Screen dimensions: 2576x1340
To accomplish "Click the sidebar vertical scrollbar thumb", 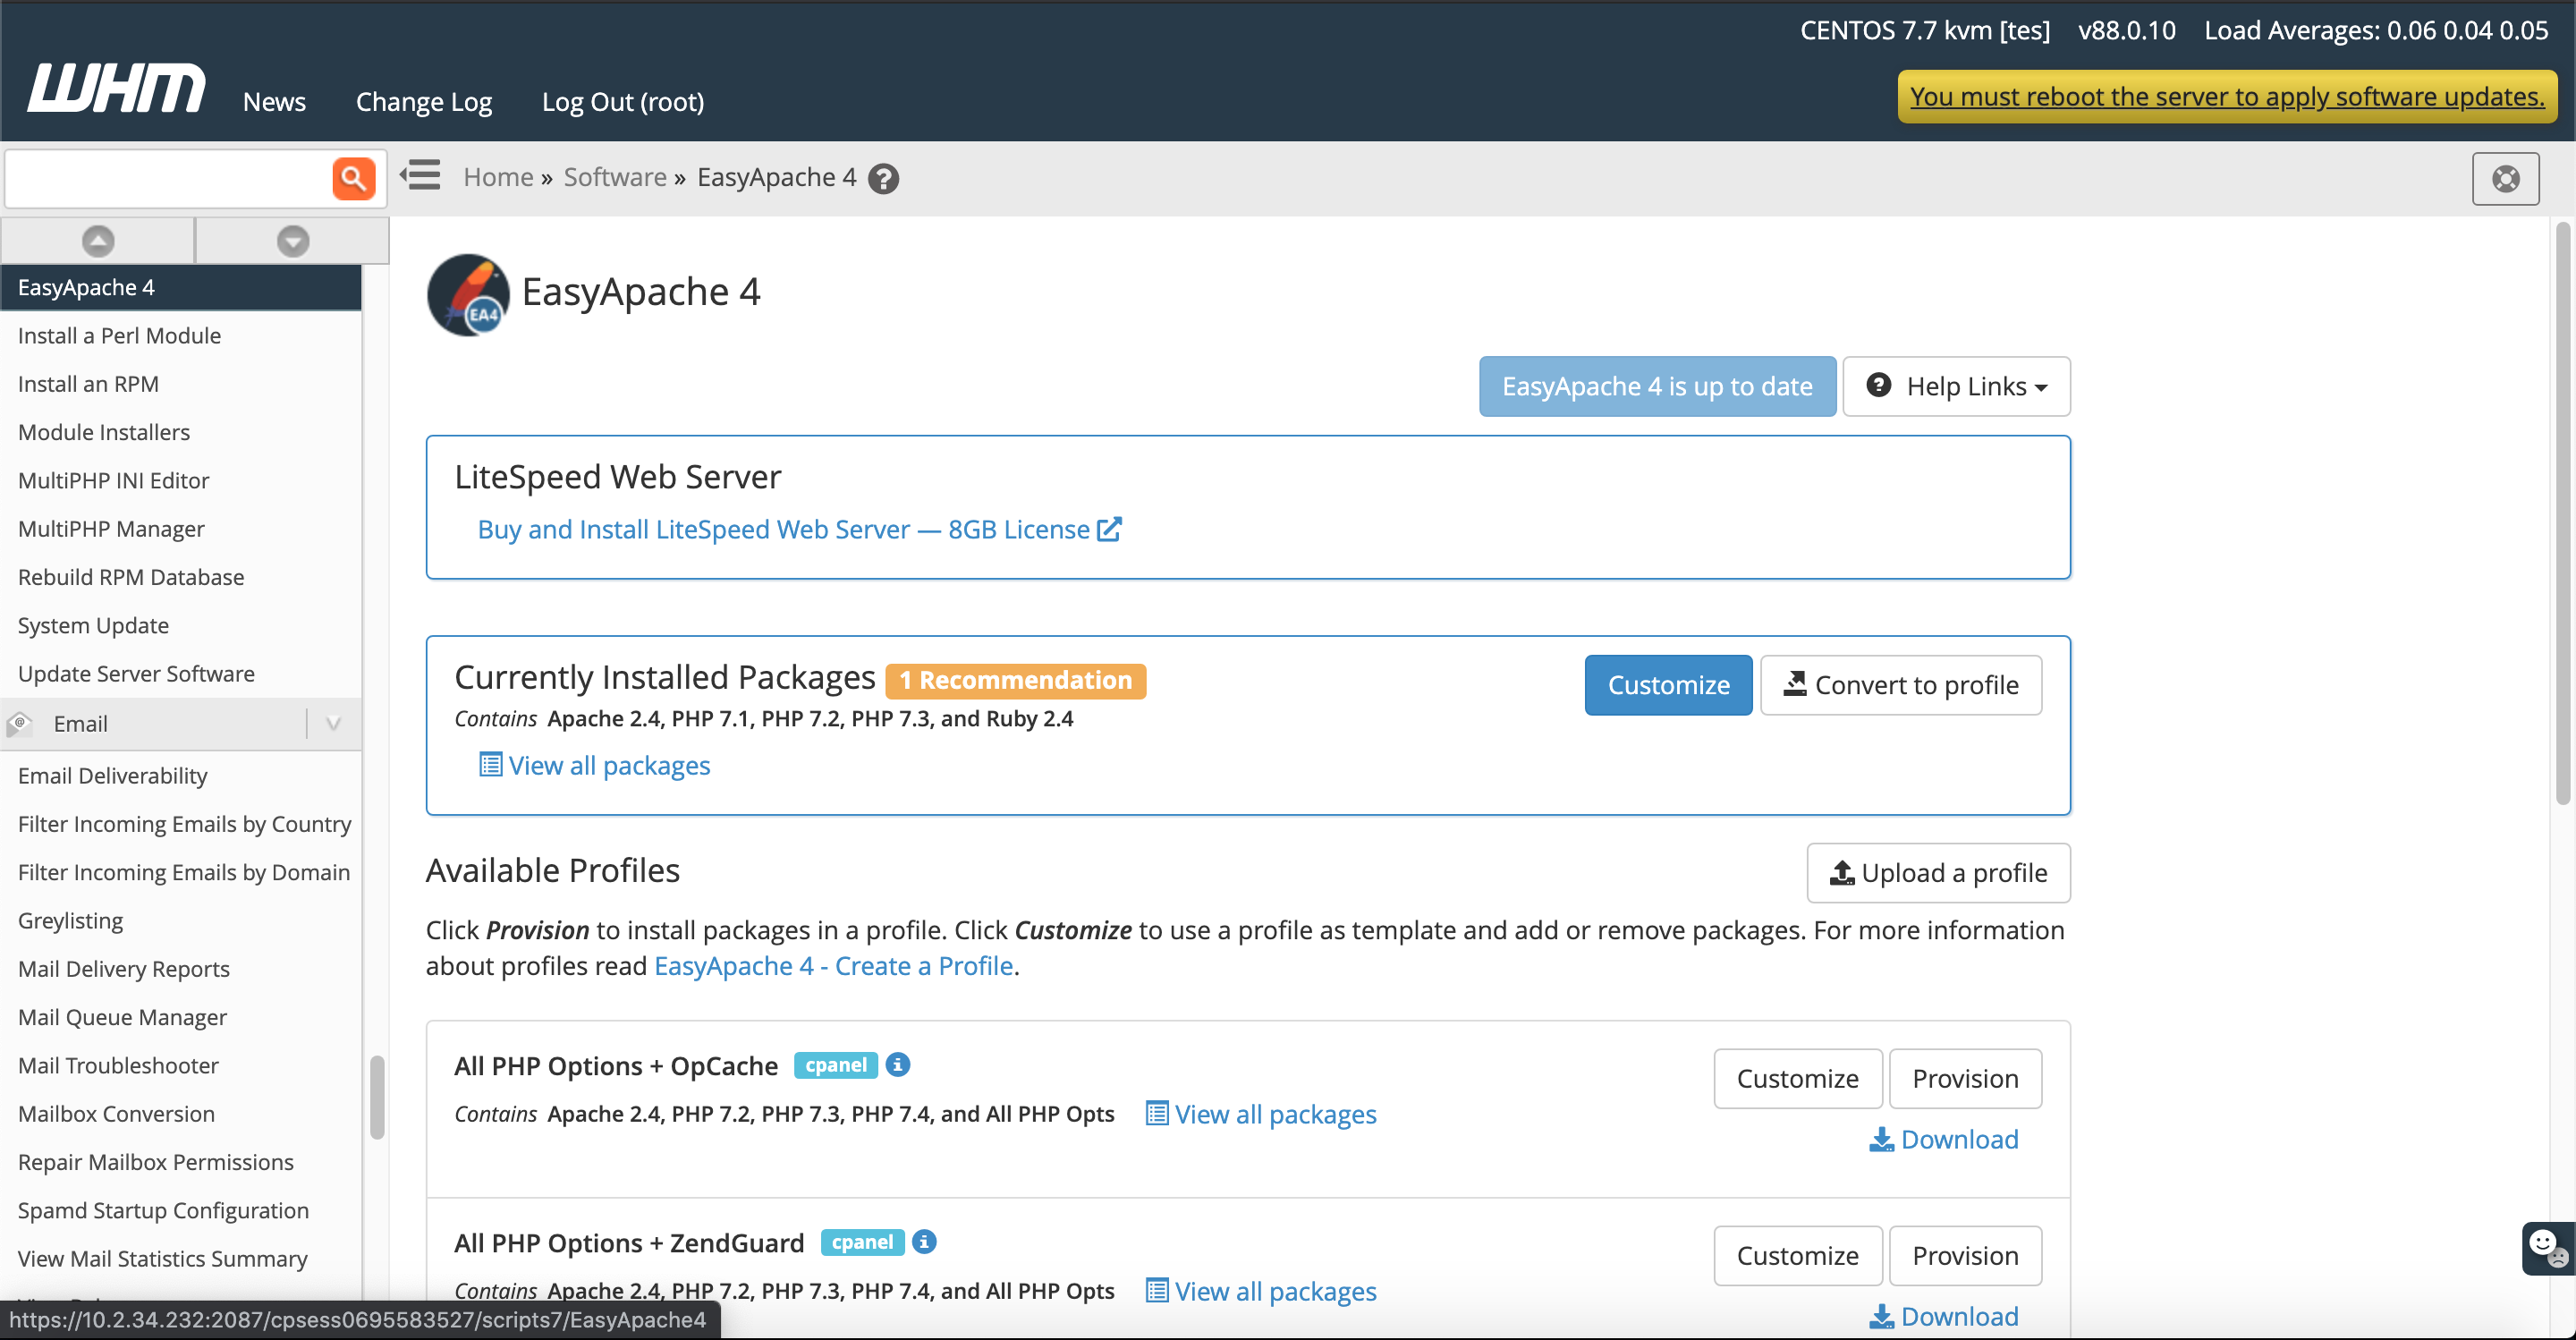I will click(377, 1097).
